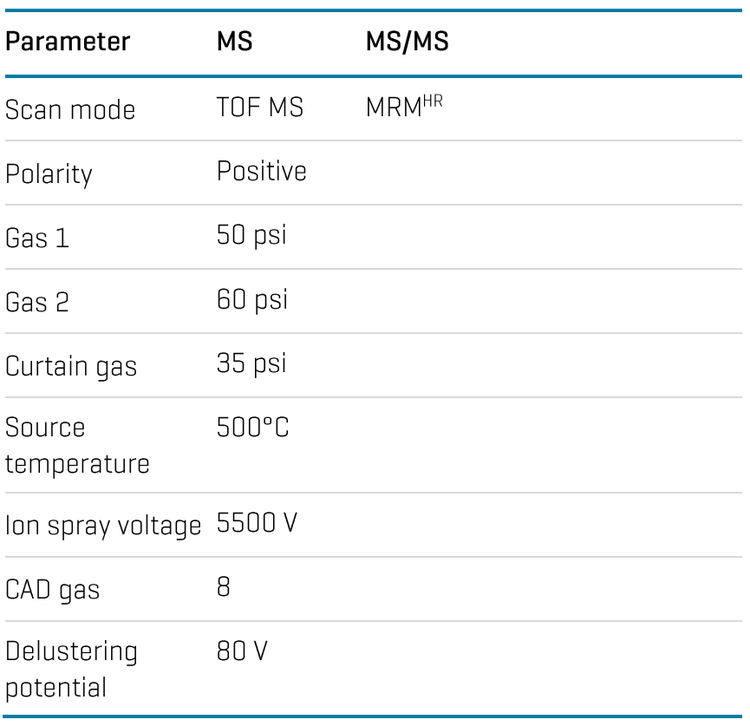Select the TOF MS value
Image resolution: width=750 pixels, height=726 pixels.
pos(260,107)
